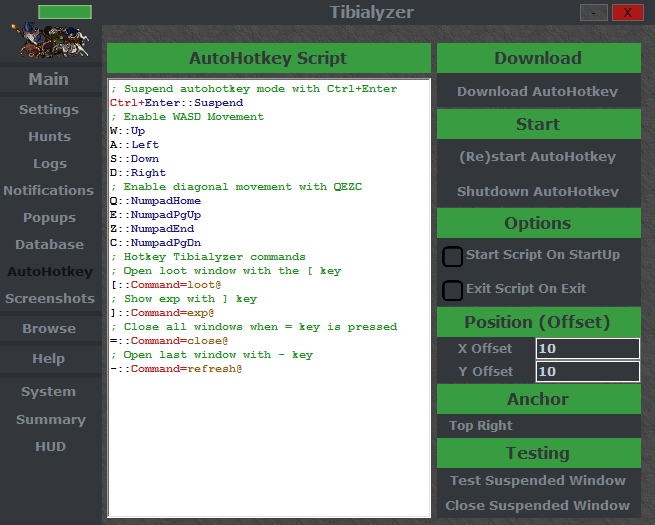Click 'Open last window with - key' comment
Viewport: 655px width, 525px height.
click(x=212, y=355)
